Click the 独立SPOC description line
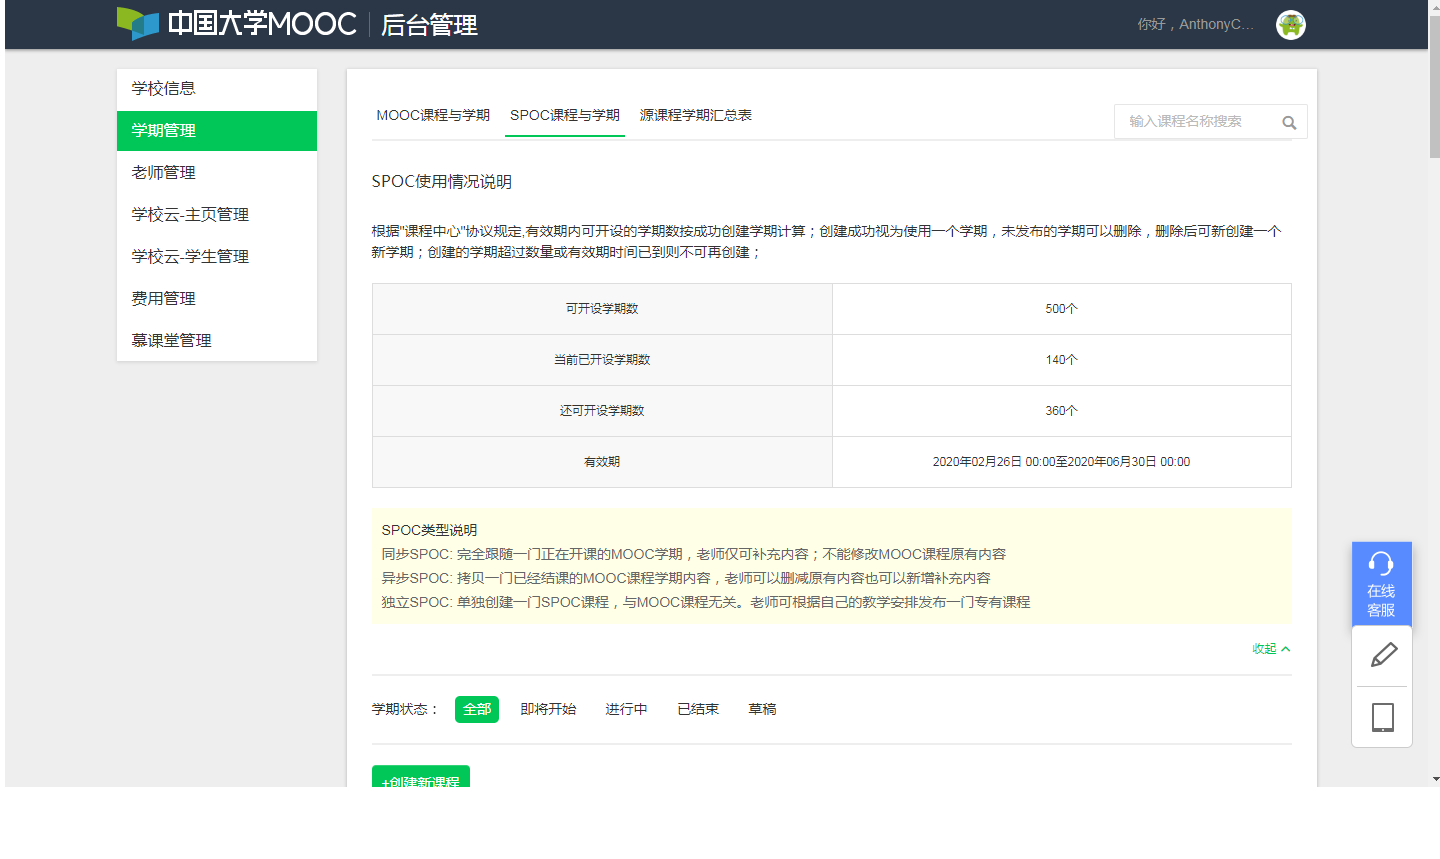The image size is (1440, 859). click(706, 602)
